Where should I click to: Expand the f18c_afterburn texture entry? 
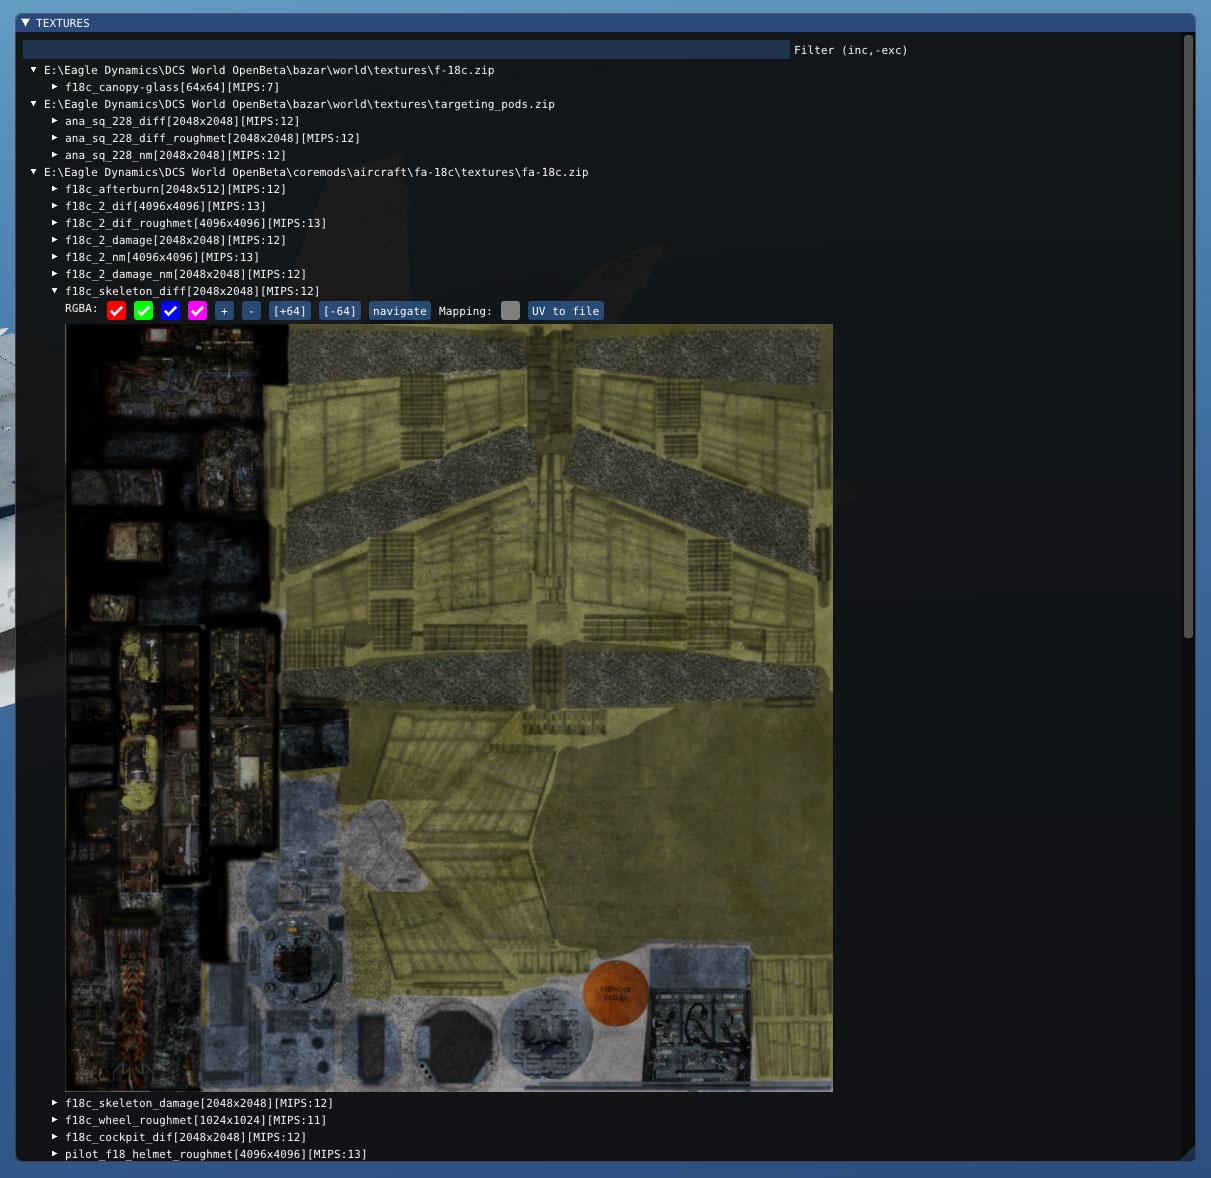click(55, 189)
